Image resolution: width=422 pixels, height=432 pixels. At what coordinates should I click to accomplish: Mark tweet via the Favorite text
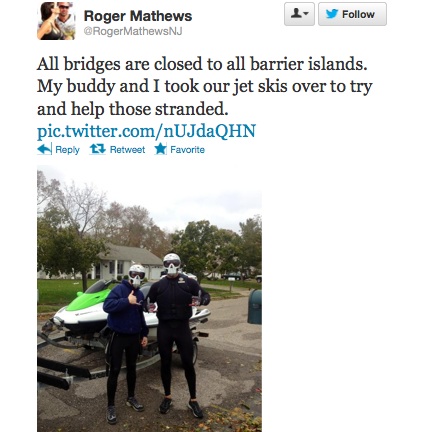tap(187, 150)
